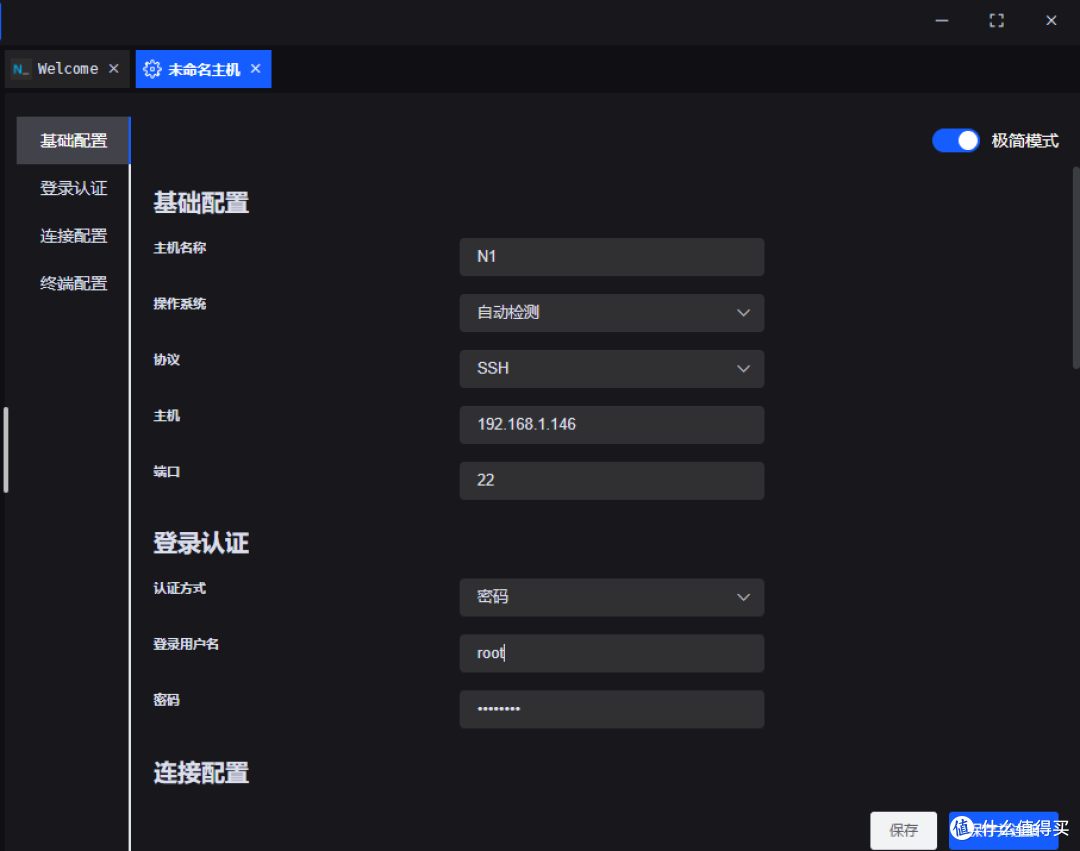Image resolution: width=1080 pixels, height=851 pixels.
Task: Click the gear icon on the 未命名主机 tab
Action: (152, 69)
